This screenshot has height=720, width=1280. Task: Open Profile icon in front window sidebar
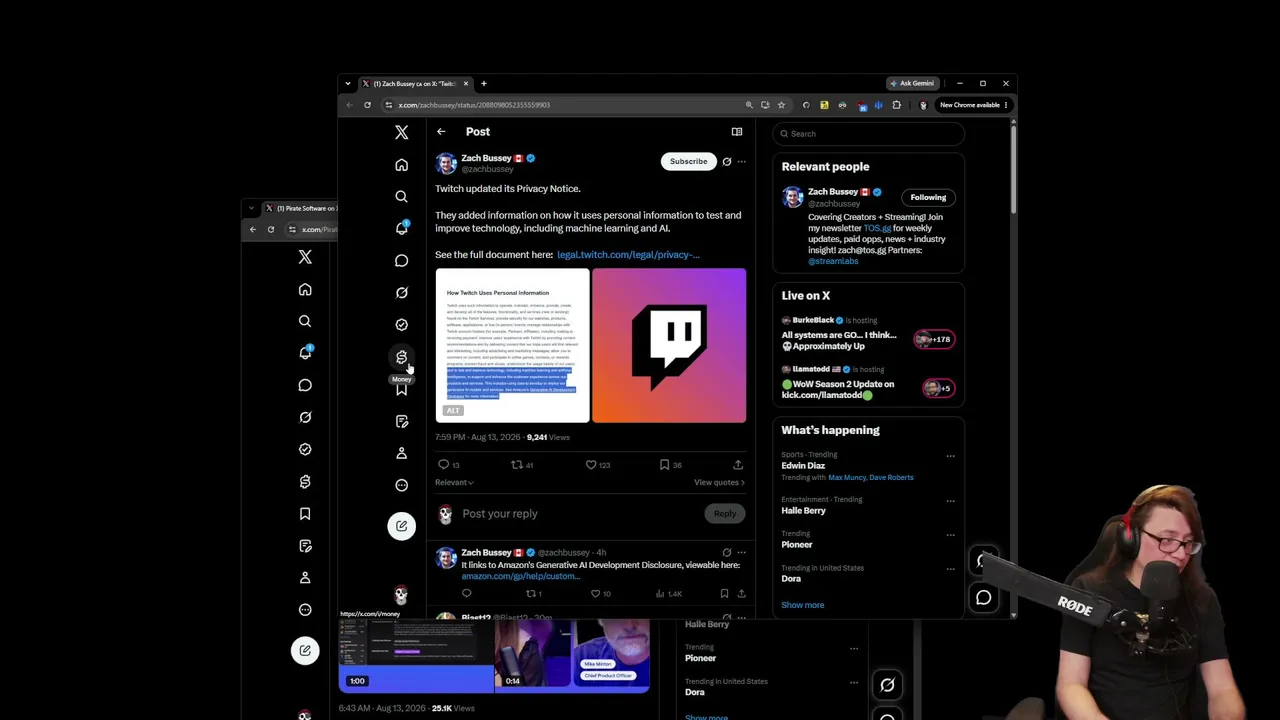click(401, 453)
